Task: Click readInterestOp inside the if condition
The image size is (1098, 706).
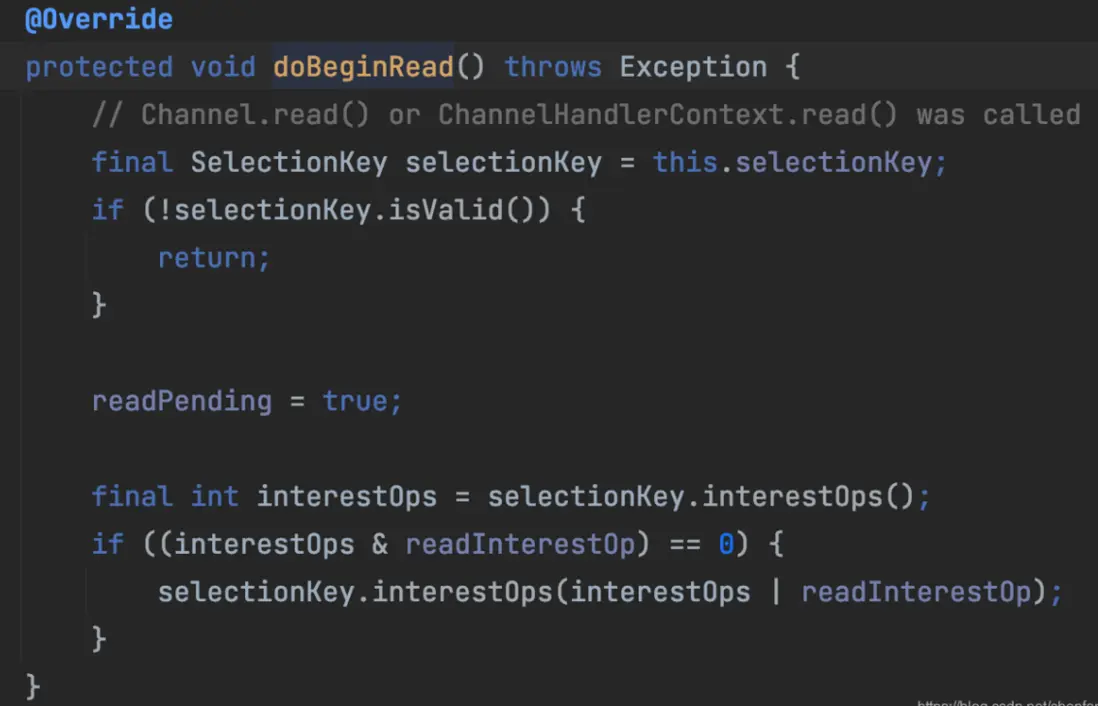Action: pyautogui.click(x=520, y=544)
